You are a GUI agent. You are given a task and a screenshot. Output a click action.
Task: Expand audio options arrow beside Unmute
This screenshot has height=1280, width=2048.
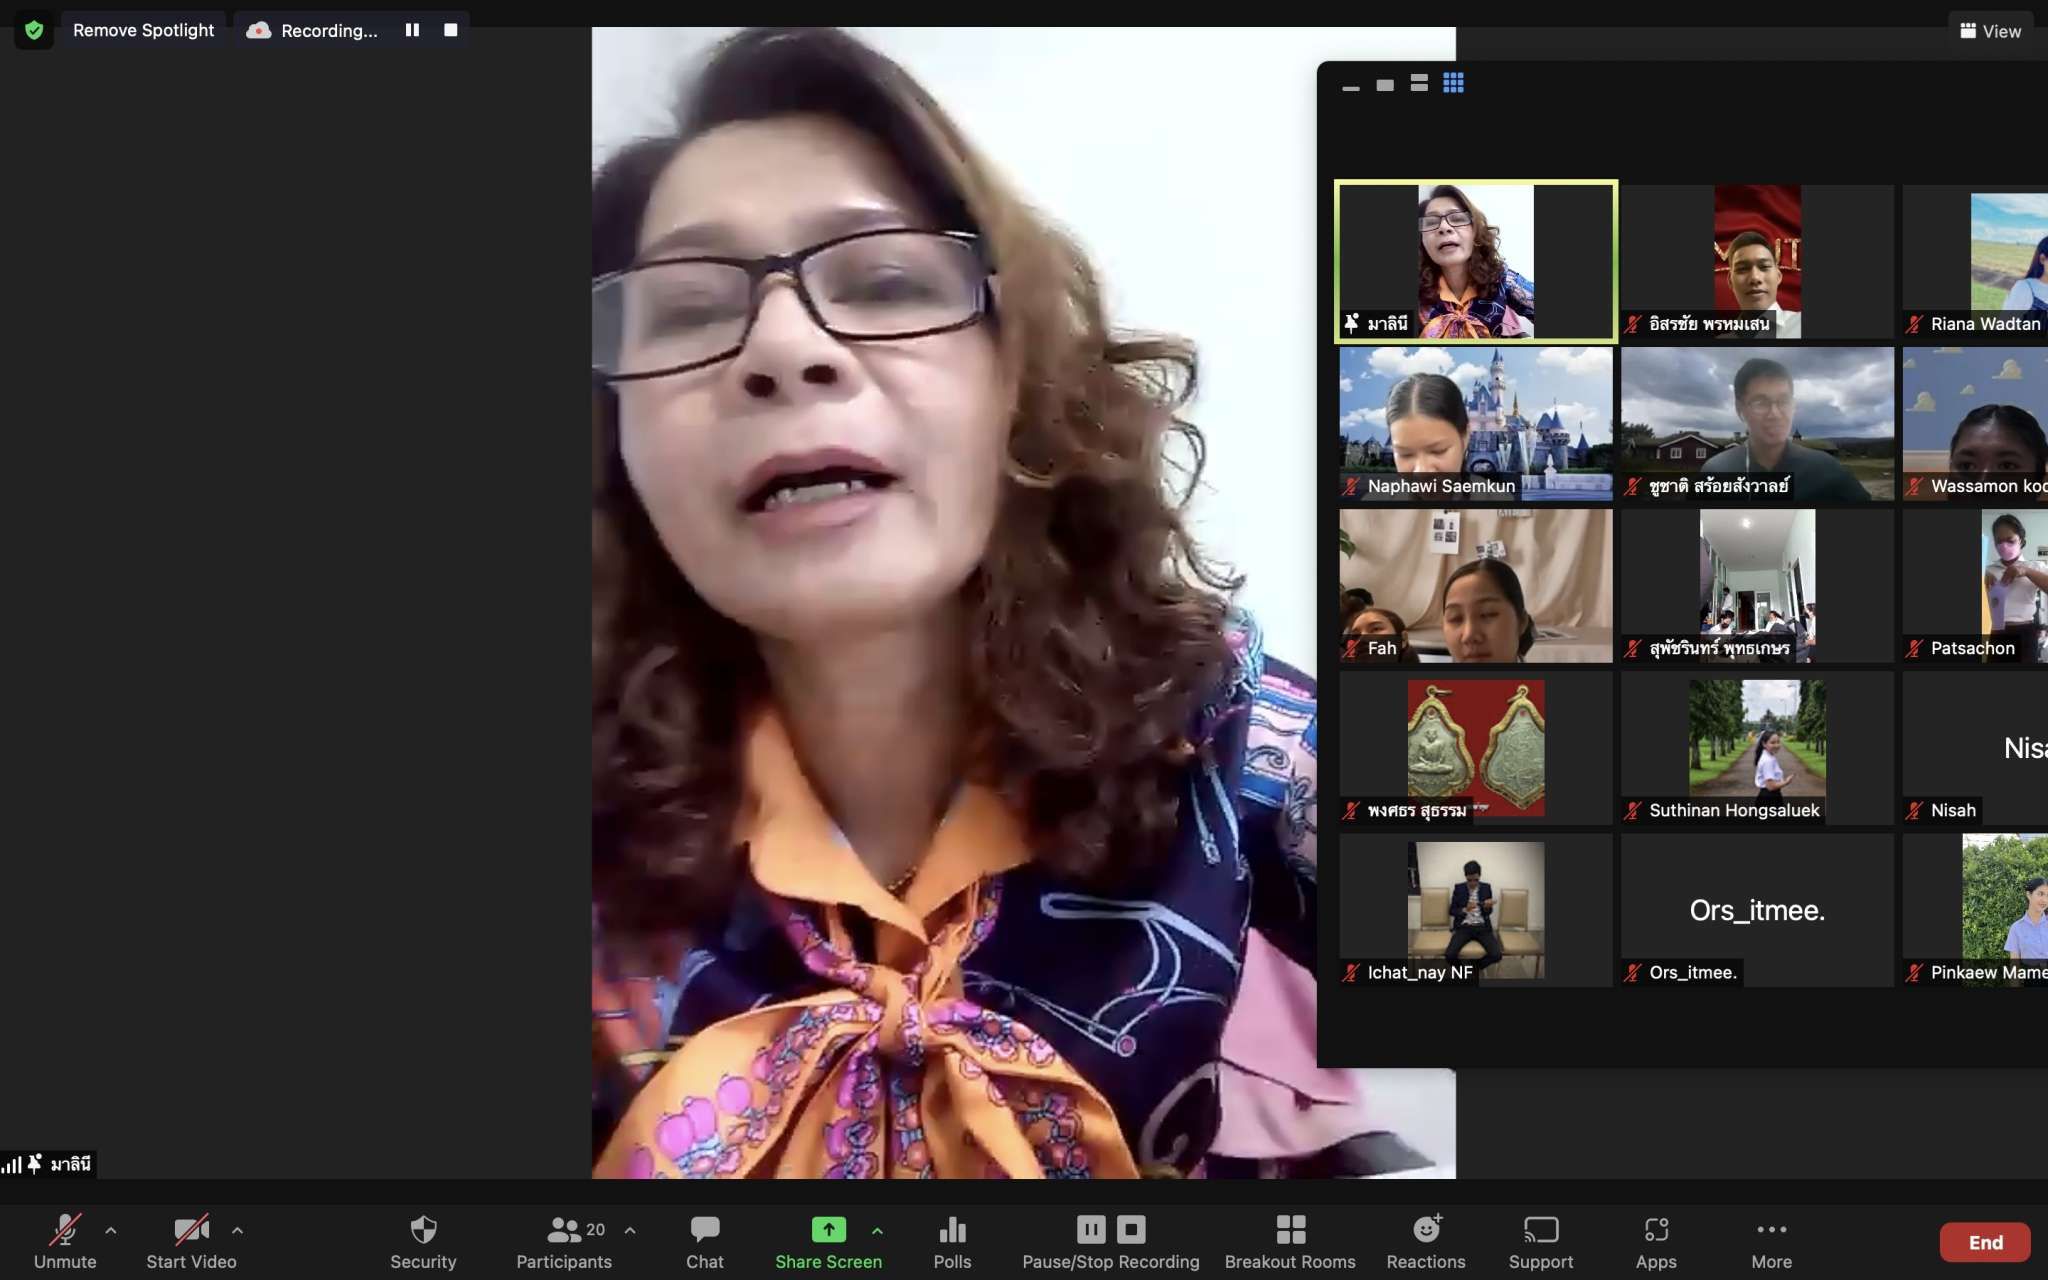click(111, 1230)
